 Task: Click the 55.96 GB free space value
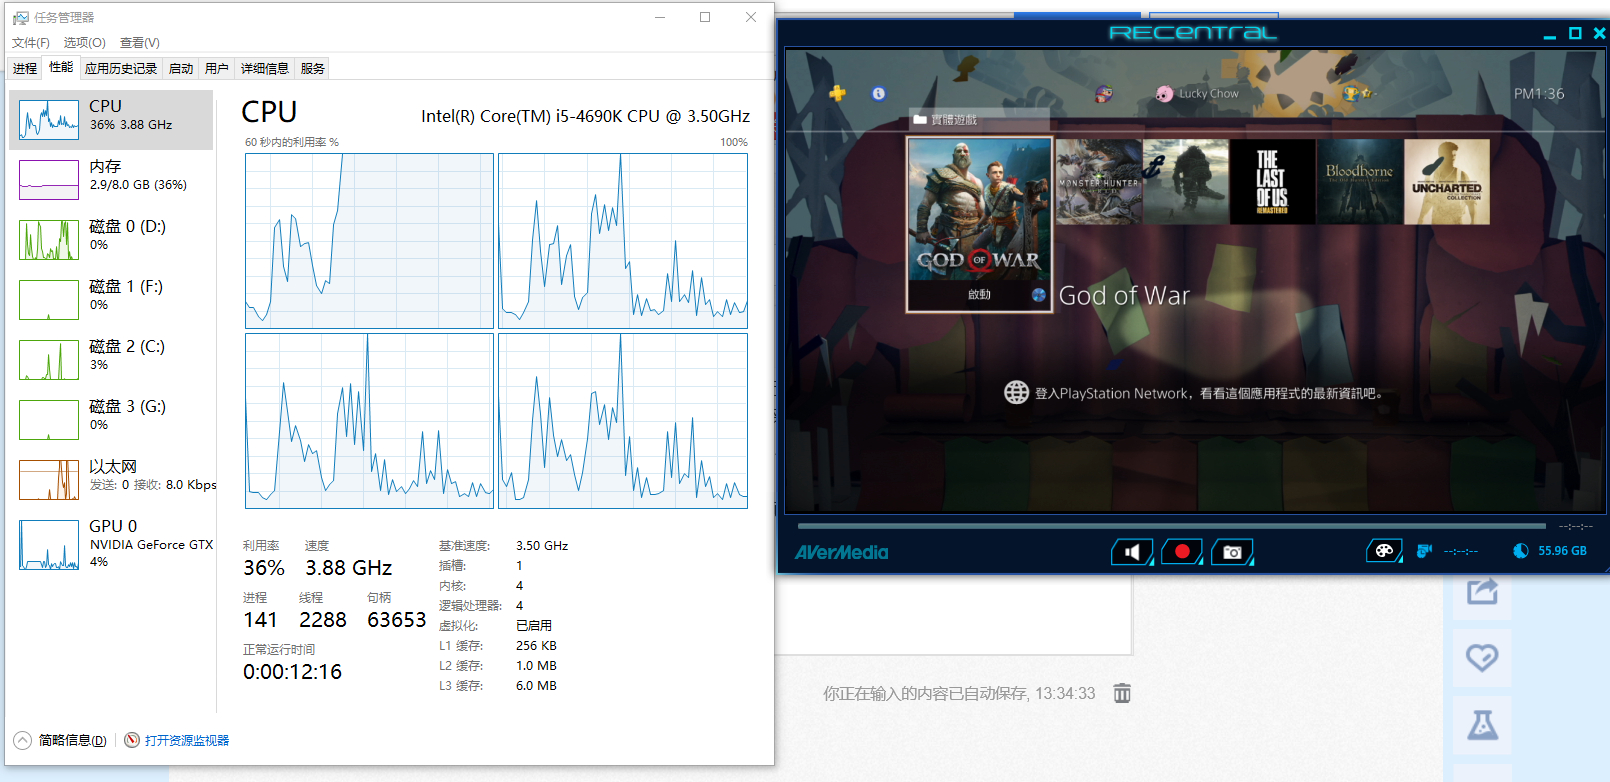1562,551
